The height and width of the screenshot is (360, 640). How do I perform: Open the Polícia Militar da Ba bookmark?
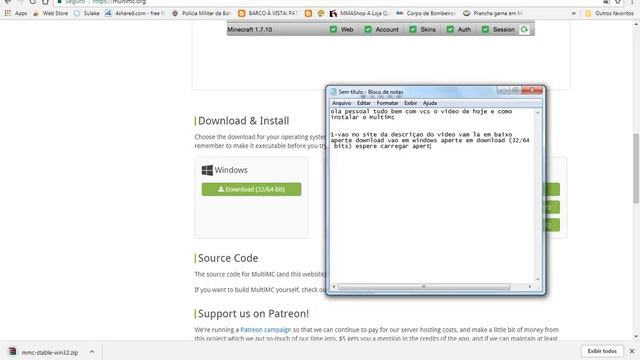(201, 13)
